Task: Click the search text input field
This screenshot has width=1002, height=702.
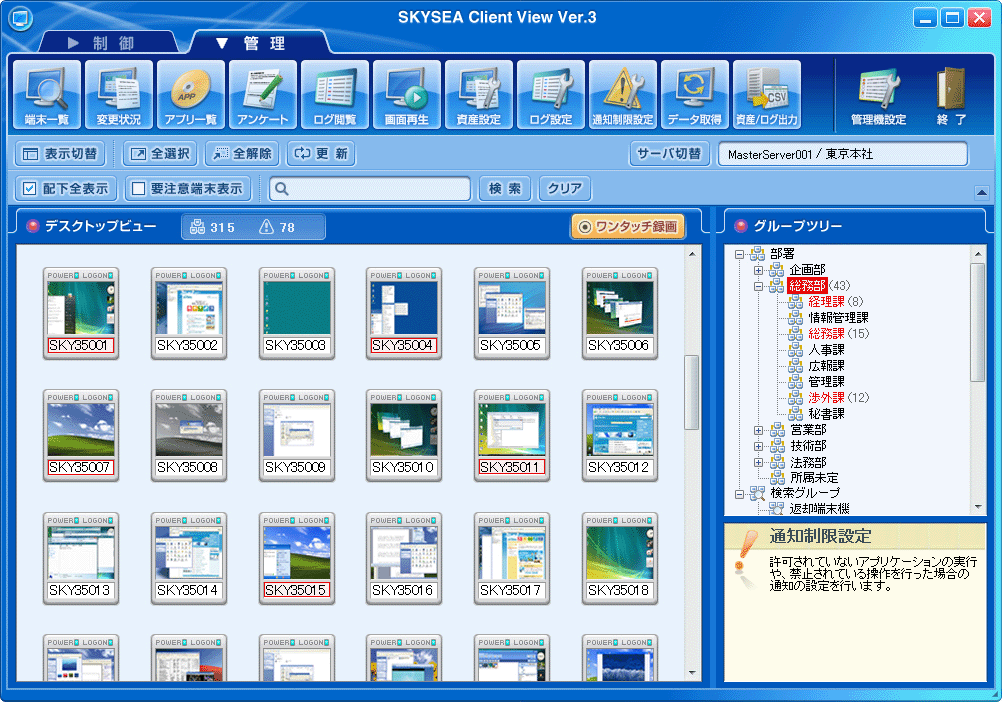Action: [370, 188]
